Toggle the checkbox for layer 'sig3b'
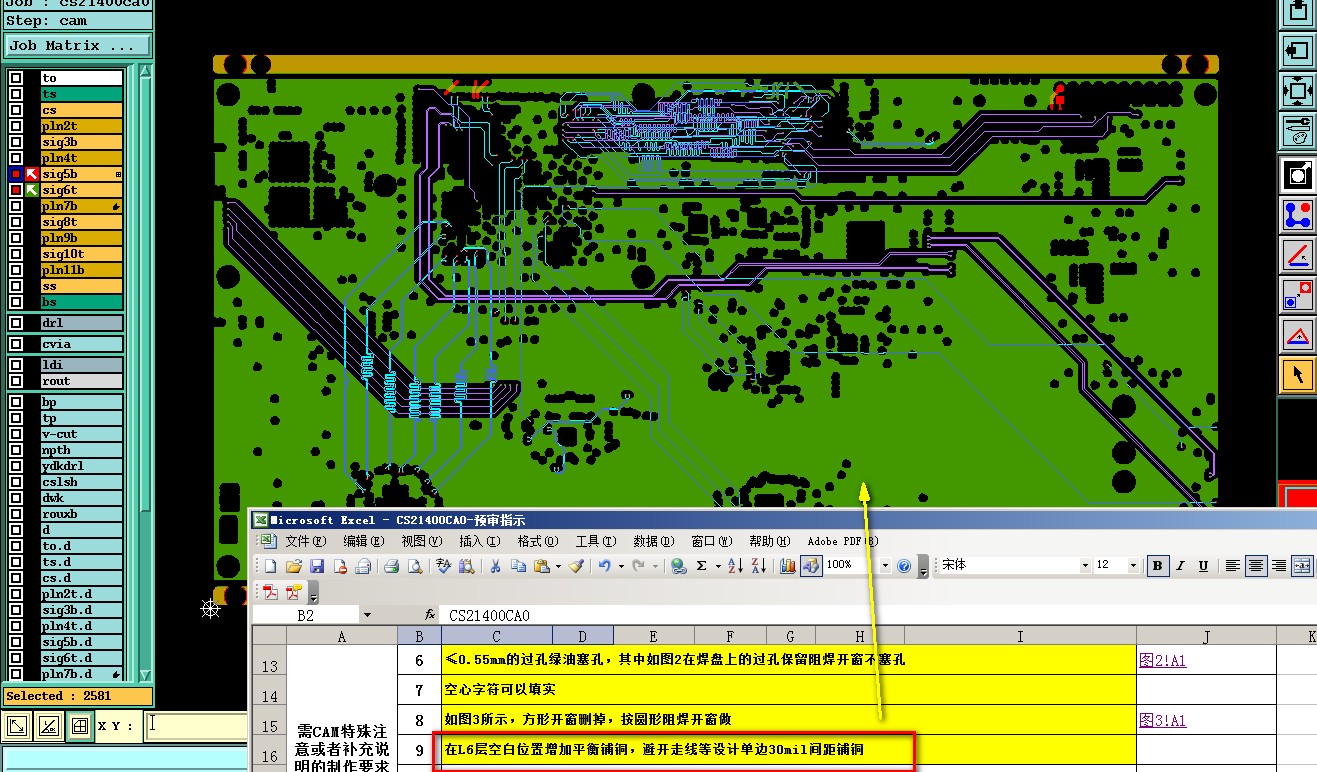This screenshot has height=772, width=1317. click(x=16, y=142)
